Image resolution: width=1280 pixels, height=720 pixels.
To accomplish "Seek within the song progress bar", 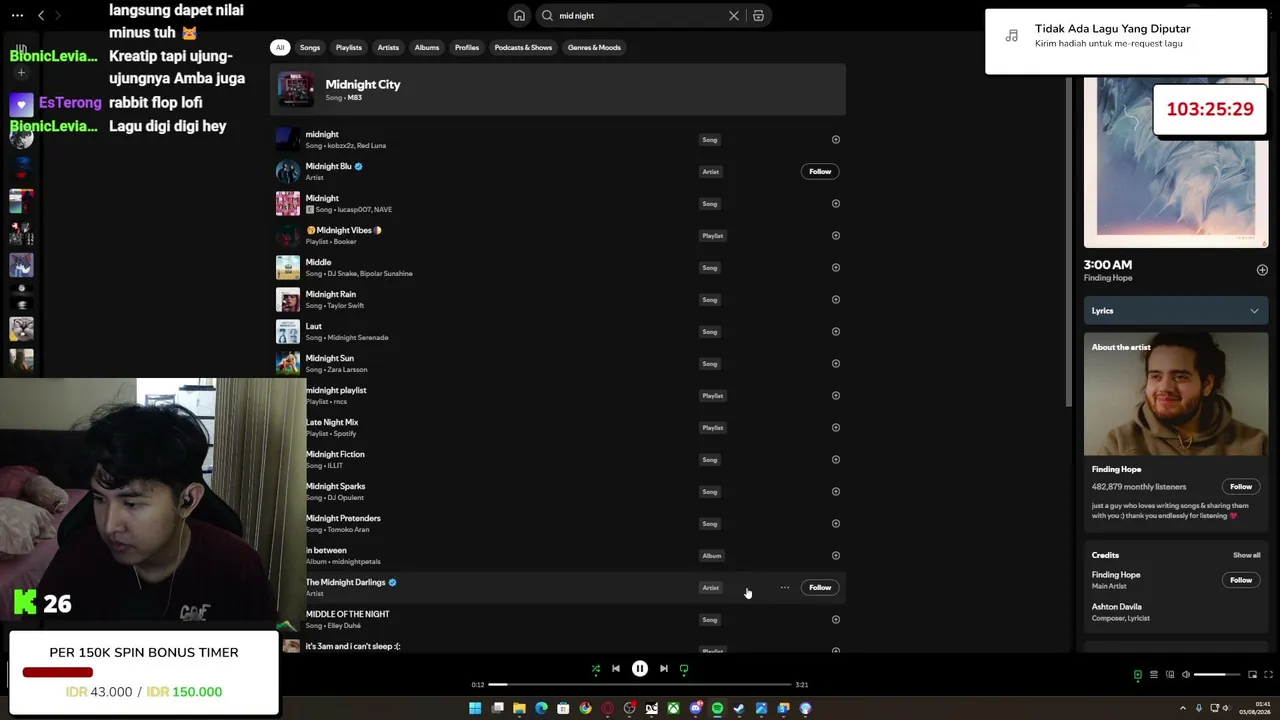I will (640, 685).
